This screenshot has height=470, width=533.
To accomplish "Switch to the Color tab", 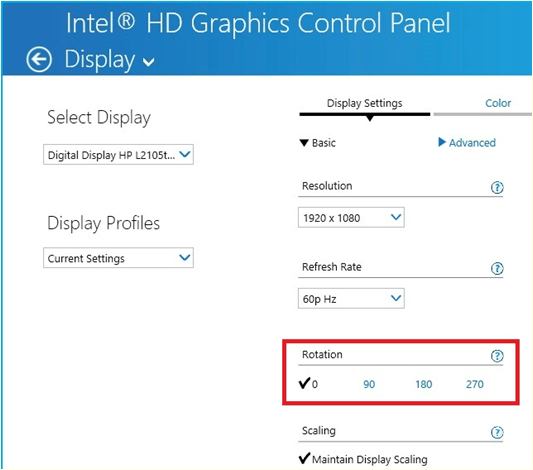I will click(x=498, y=103).
